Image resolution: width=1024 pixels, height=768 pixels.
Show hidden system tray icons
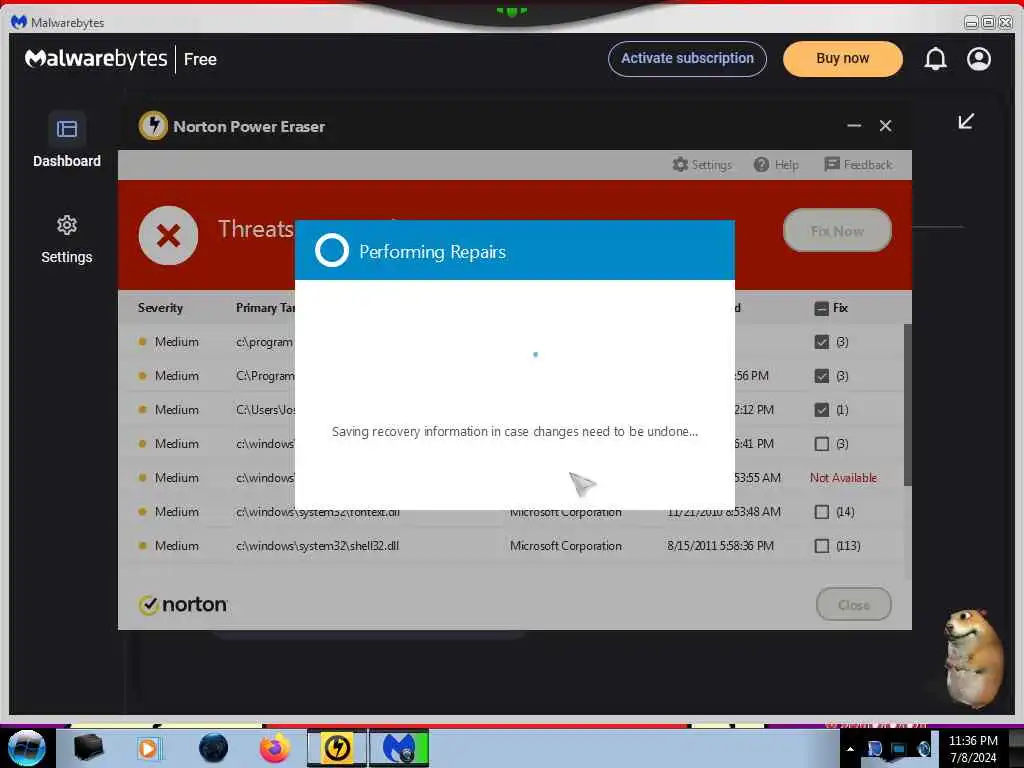pyautogui.click(x=850, y=749)
